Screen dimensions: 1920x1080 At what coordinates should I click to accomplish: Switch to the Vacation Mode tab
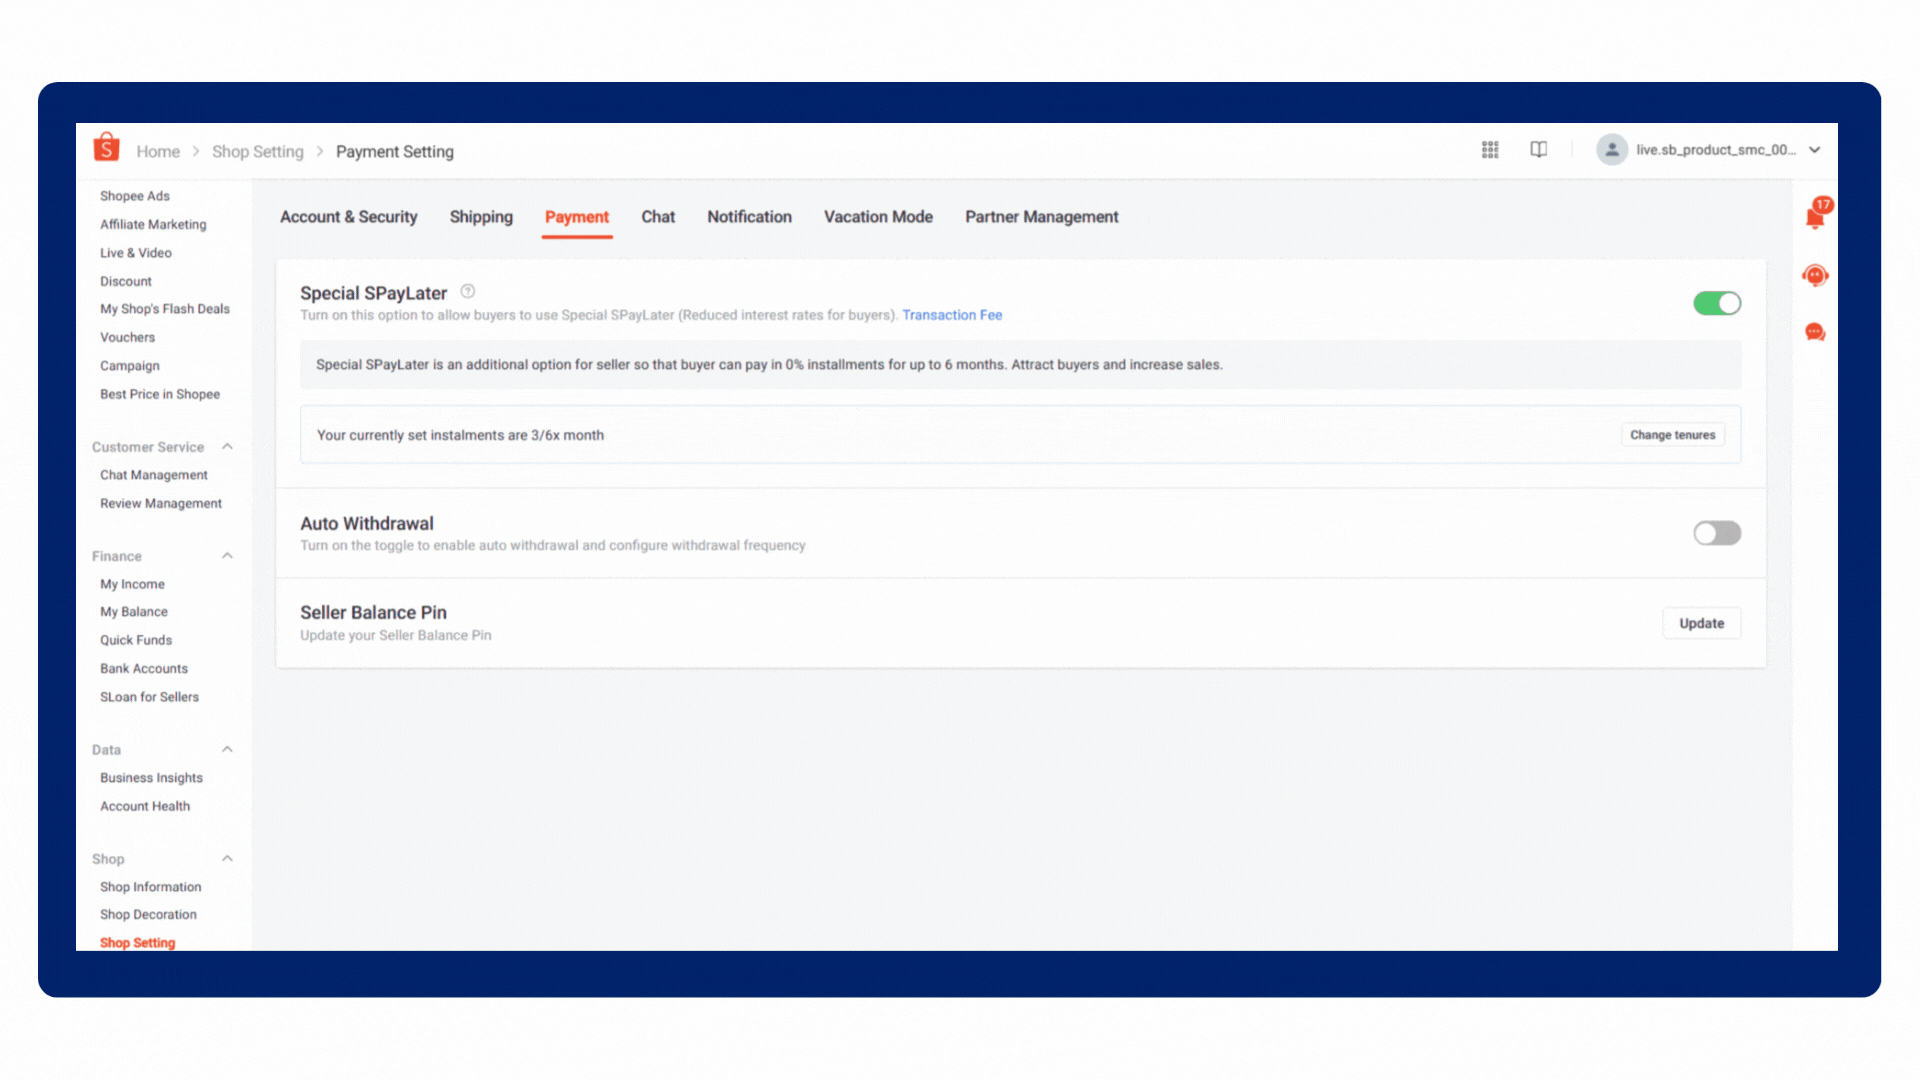point(878,217)
